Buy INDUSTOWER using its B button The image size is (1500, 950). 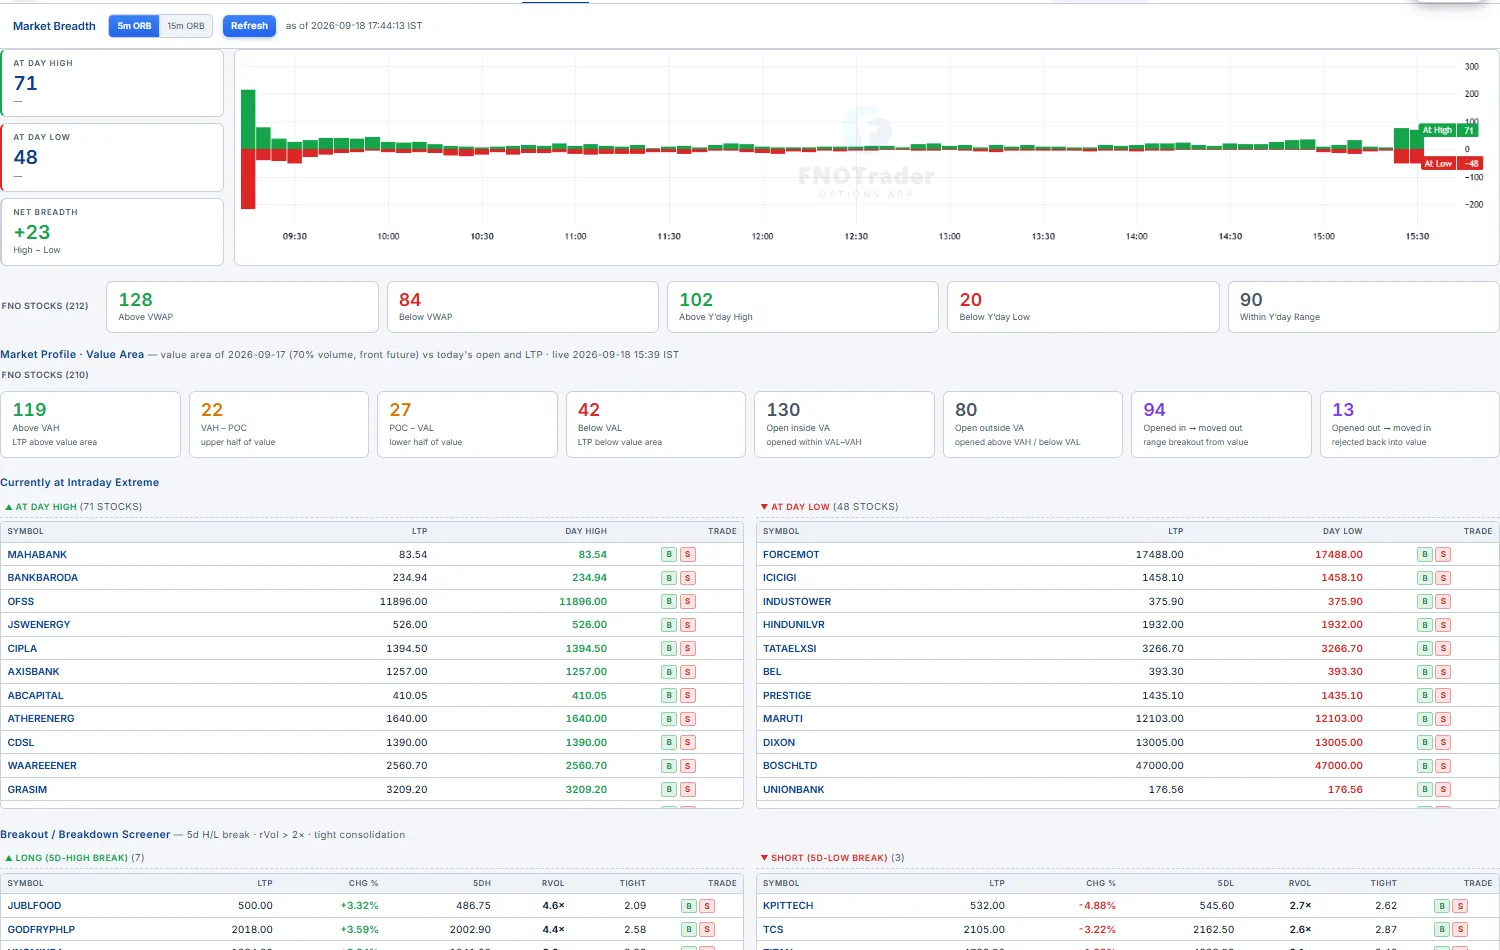(x=1425, y=602)
